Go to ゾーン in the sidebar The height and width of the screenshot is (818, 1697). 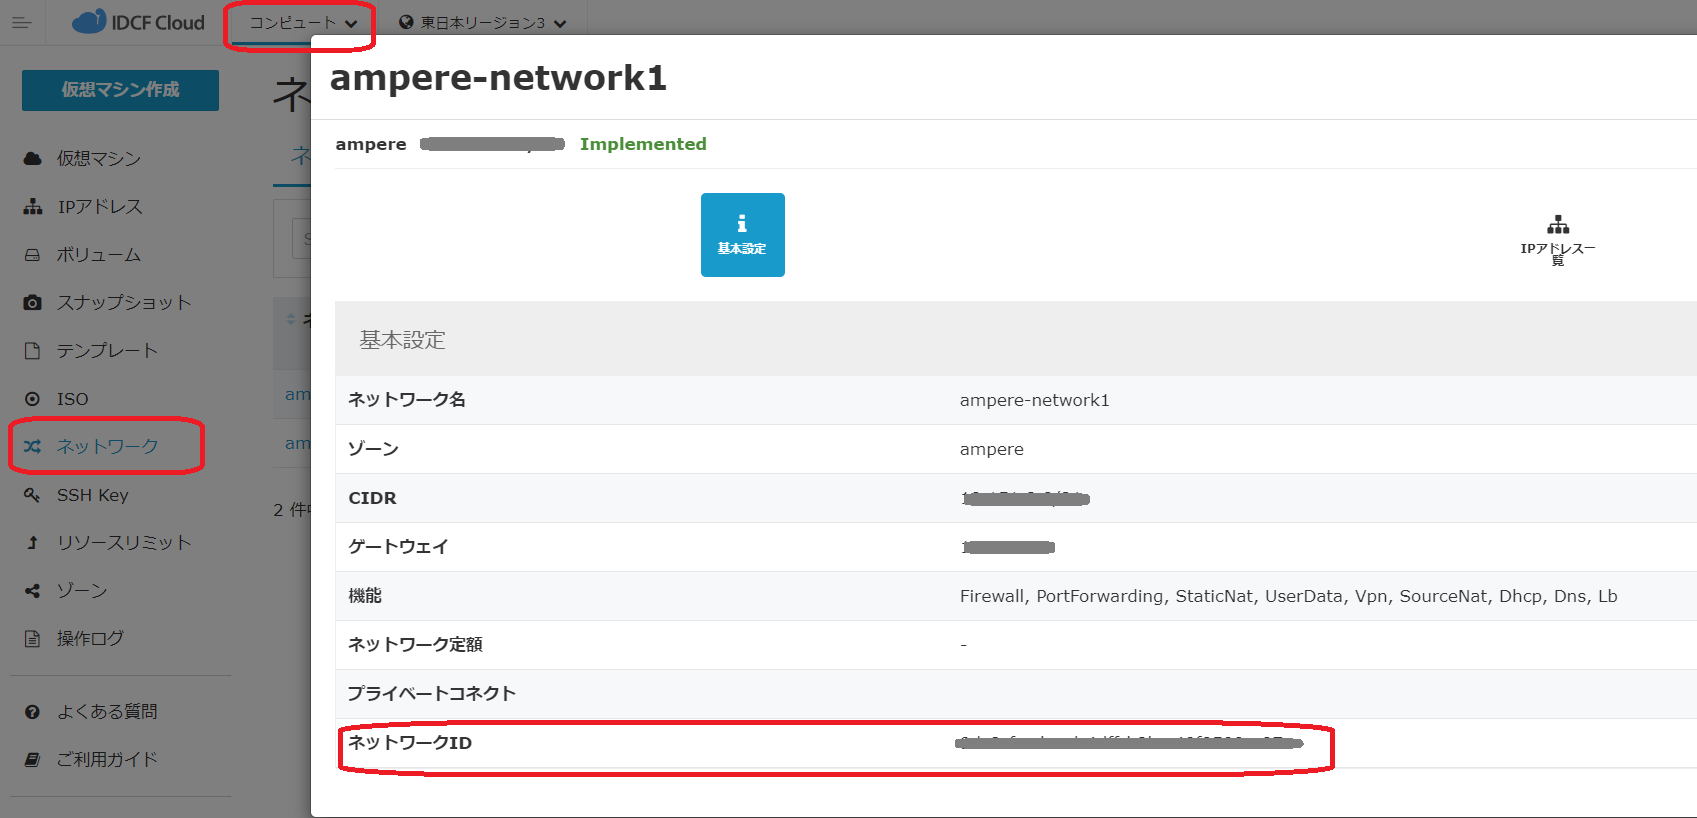(81, 590)
